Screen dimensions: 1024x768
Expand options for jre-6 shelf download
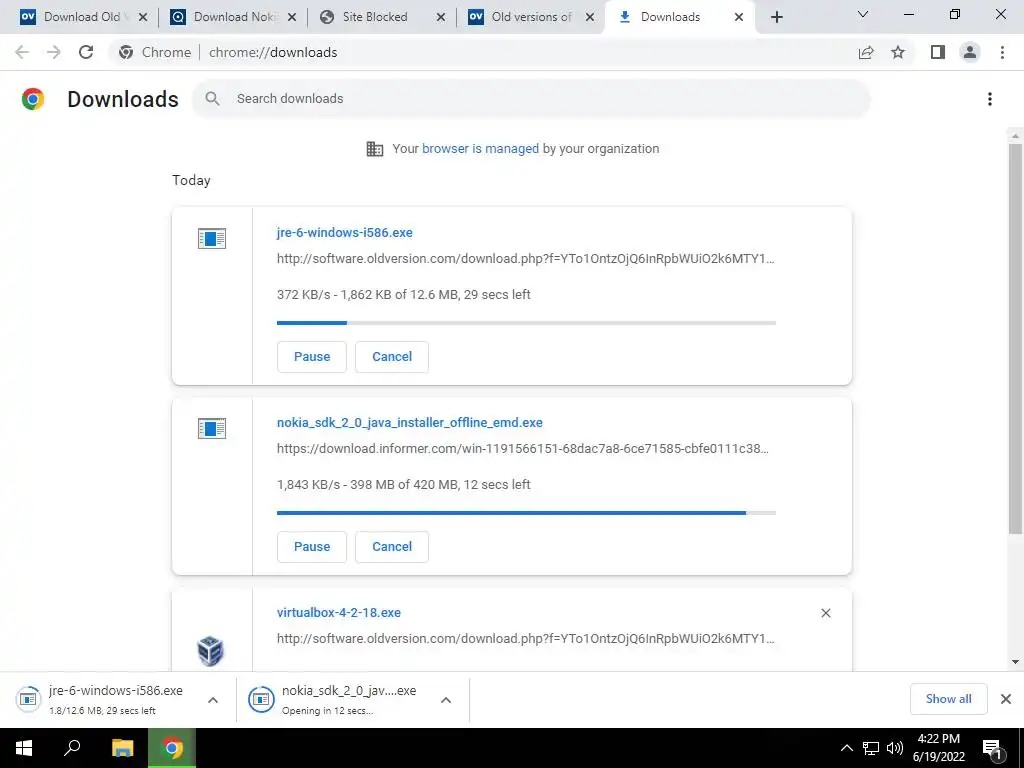coord(213,700)
